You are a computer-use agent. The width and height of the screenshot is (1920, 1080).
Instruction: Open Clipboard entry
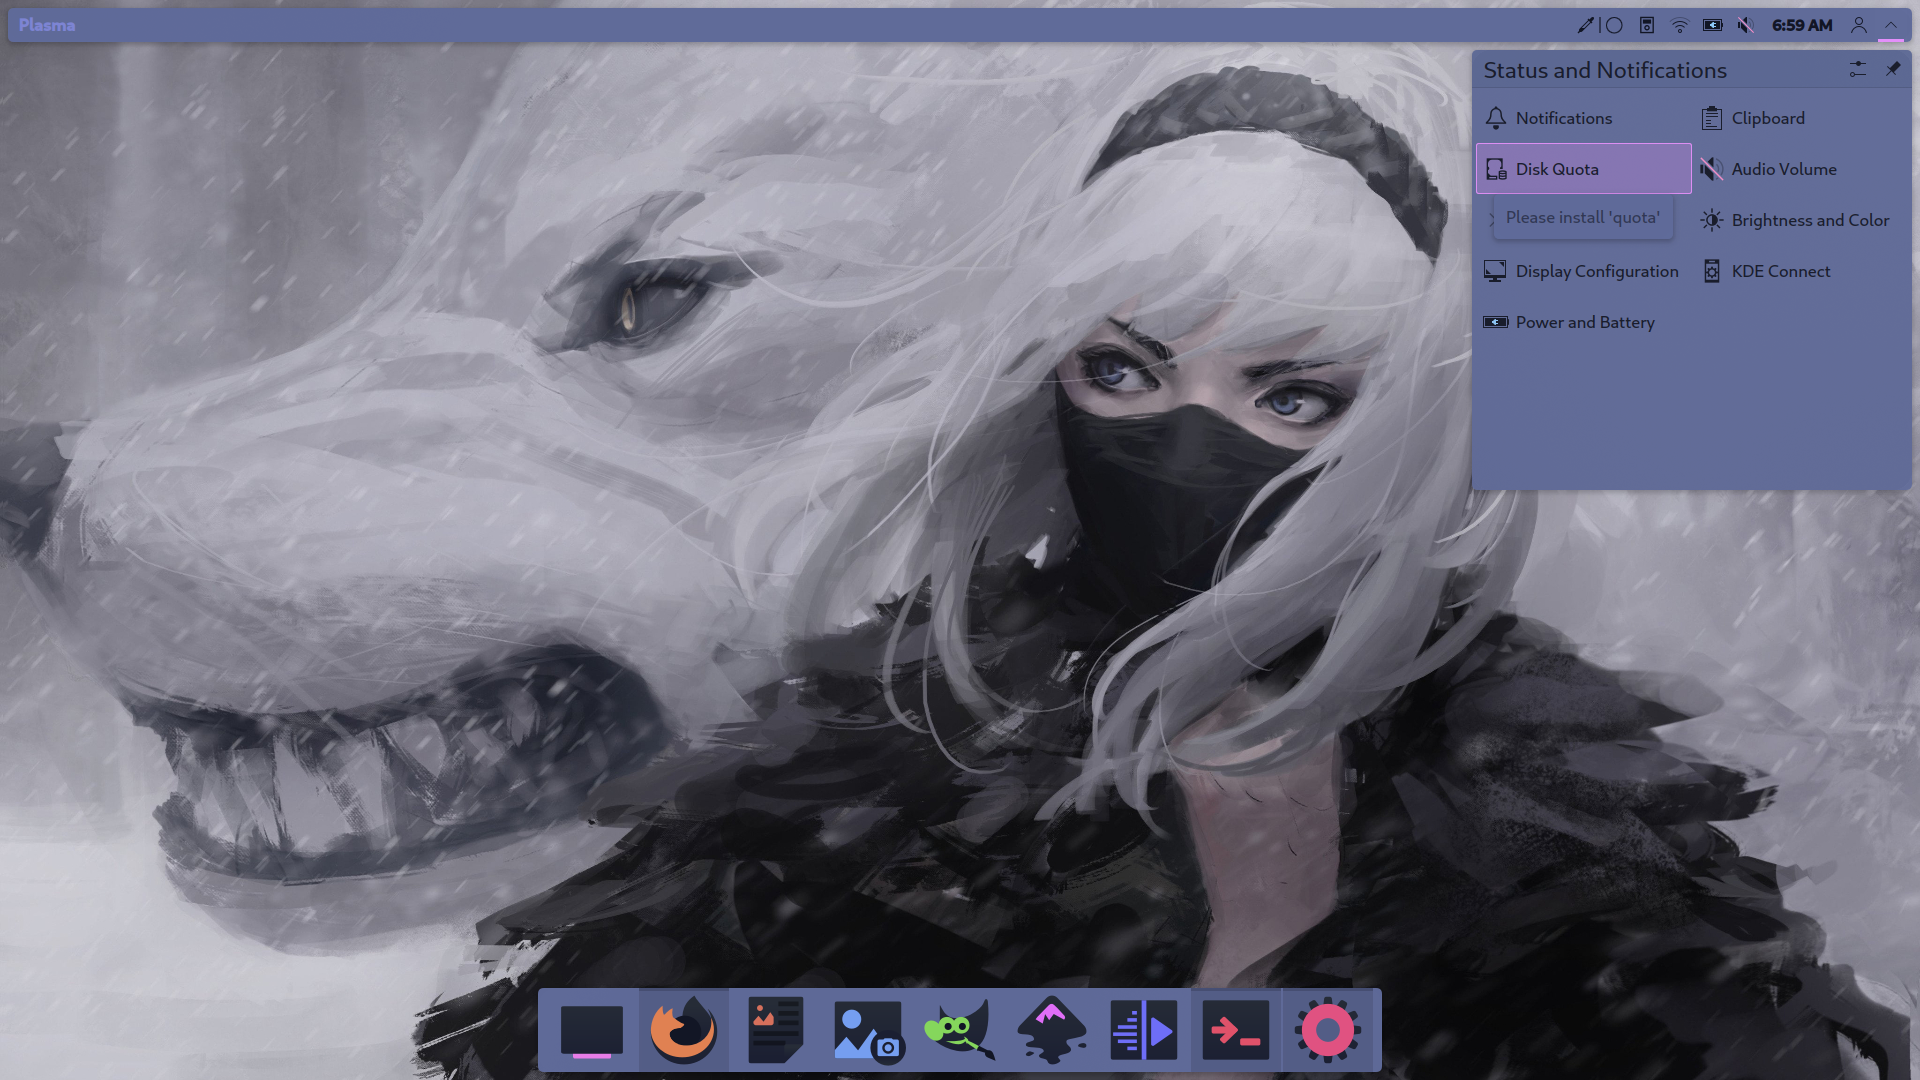pos(1799,118)
